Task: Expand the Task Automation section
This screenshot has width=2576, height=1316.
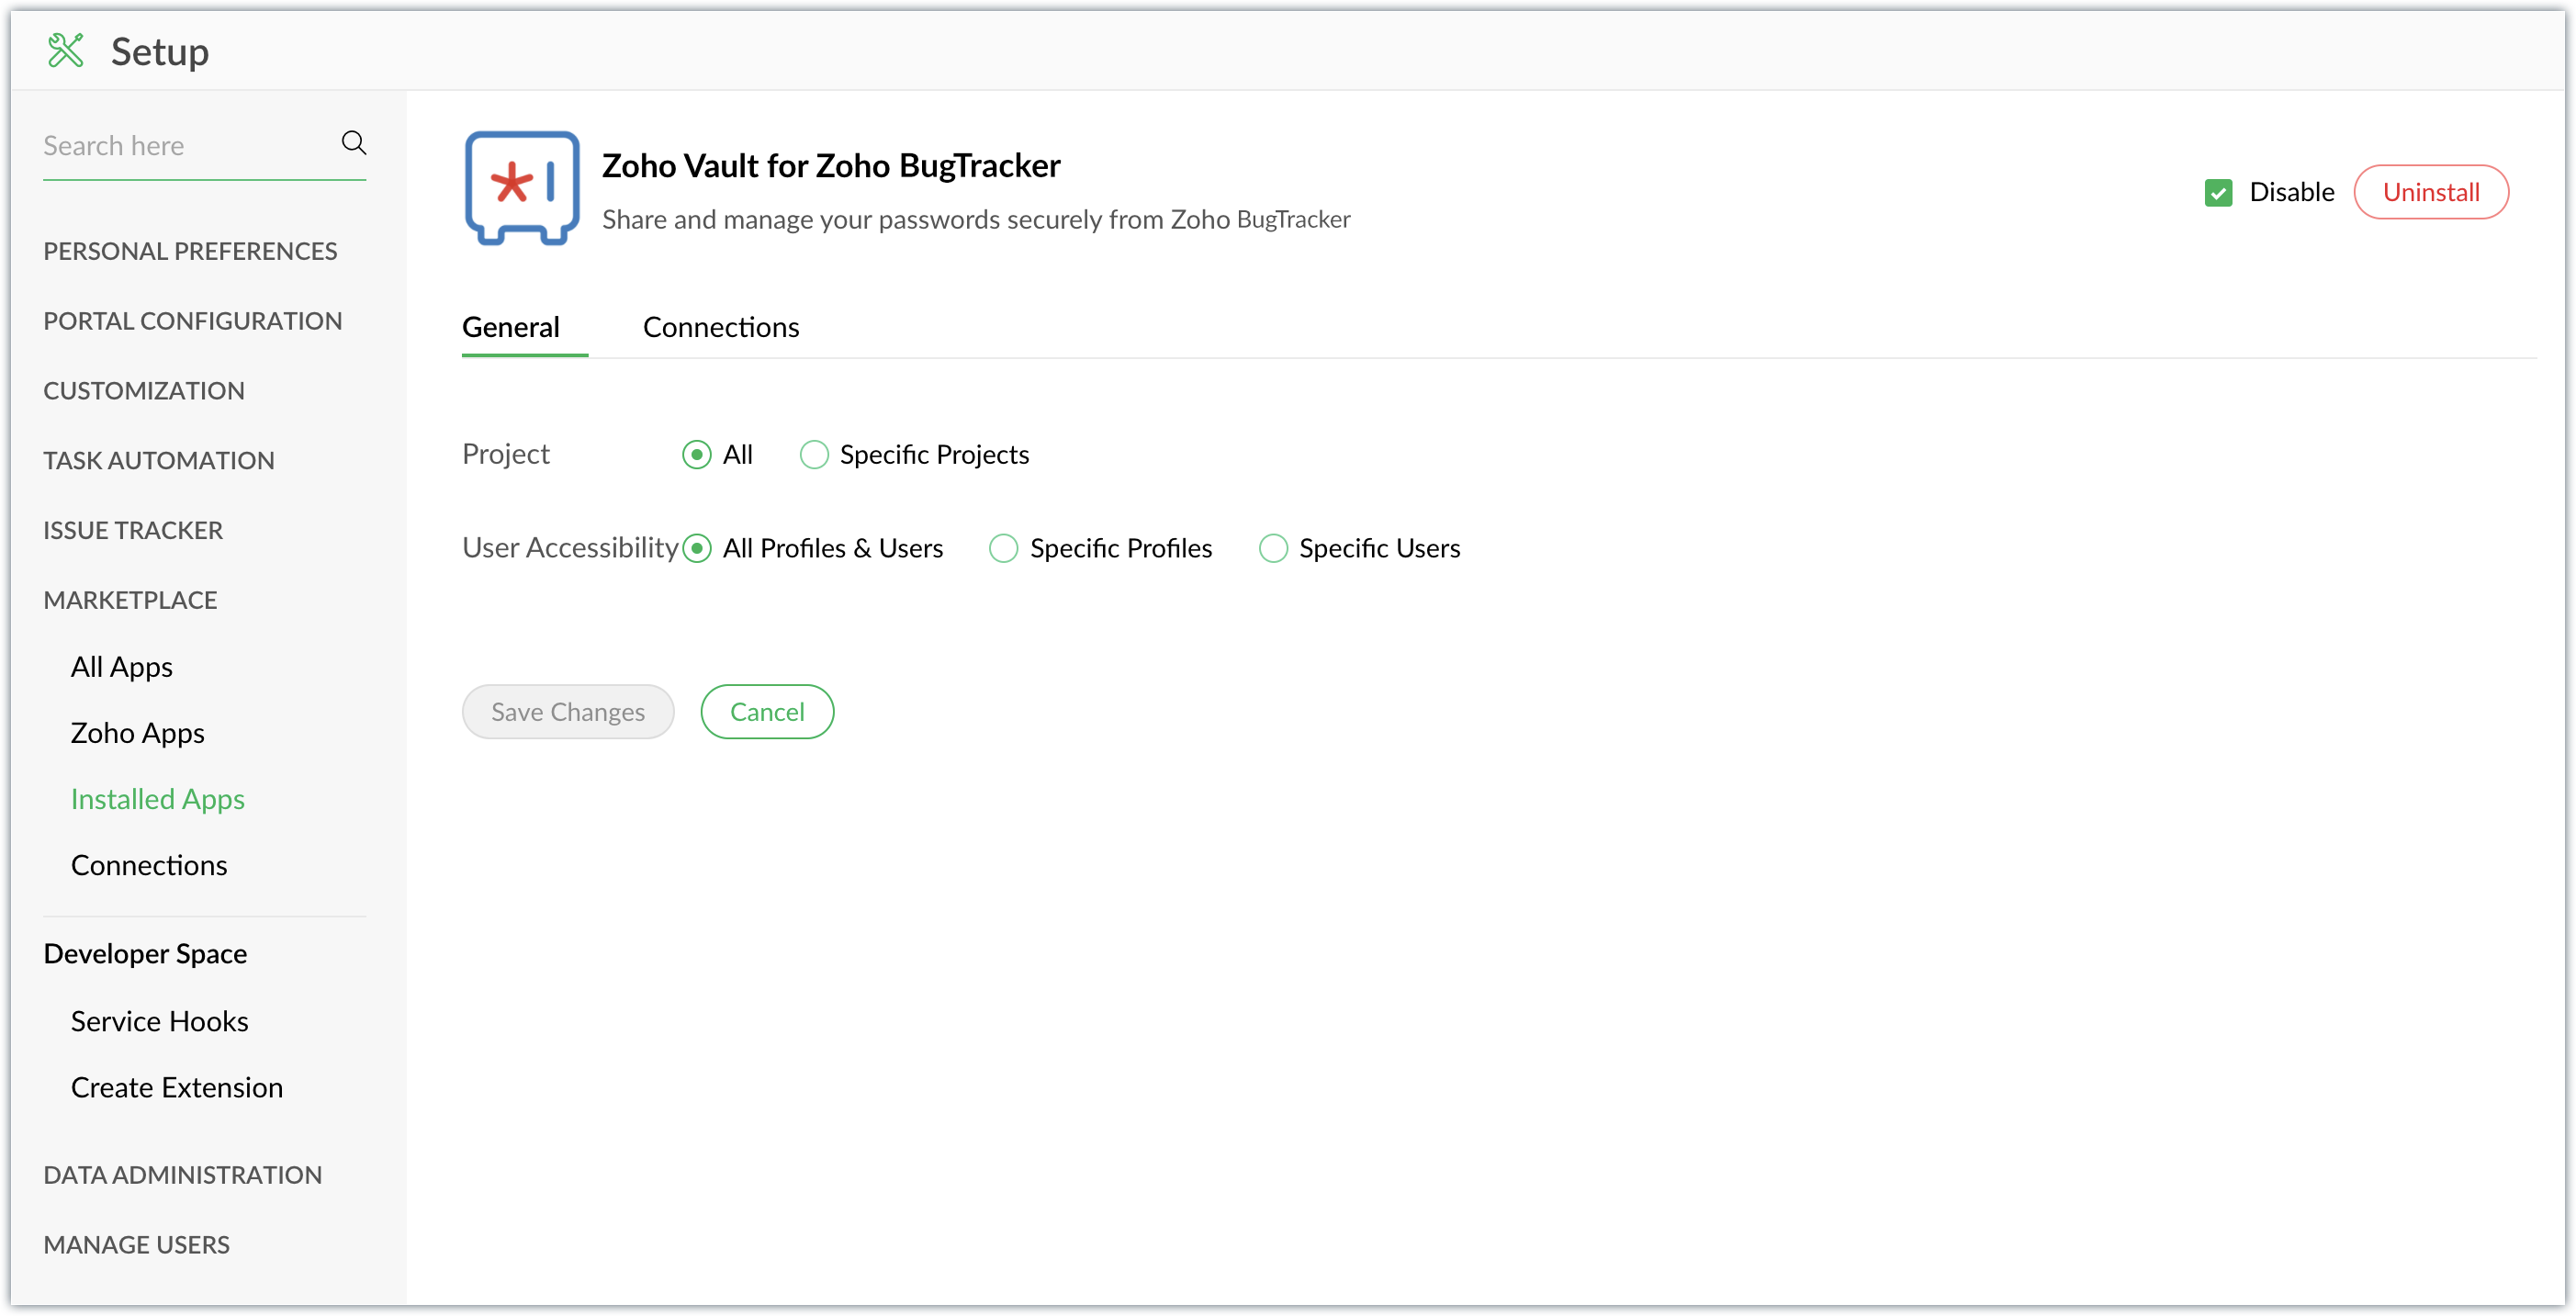Action: coord(158,460)
